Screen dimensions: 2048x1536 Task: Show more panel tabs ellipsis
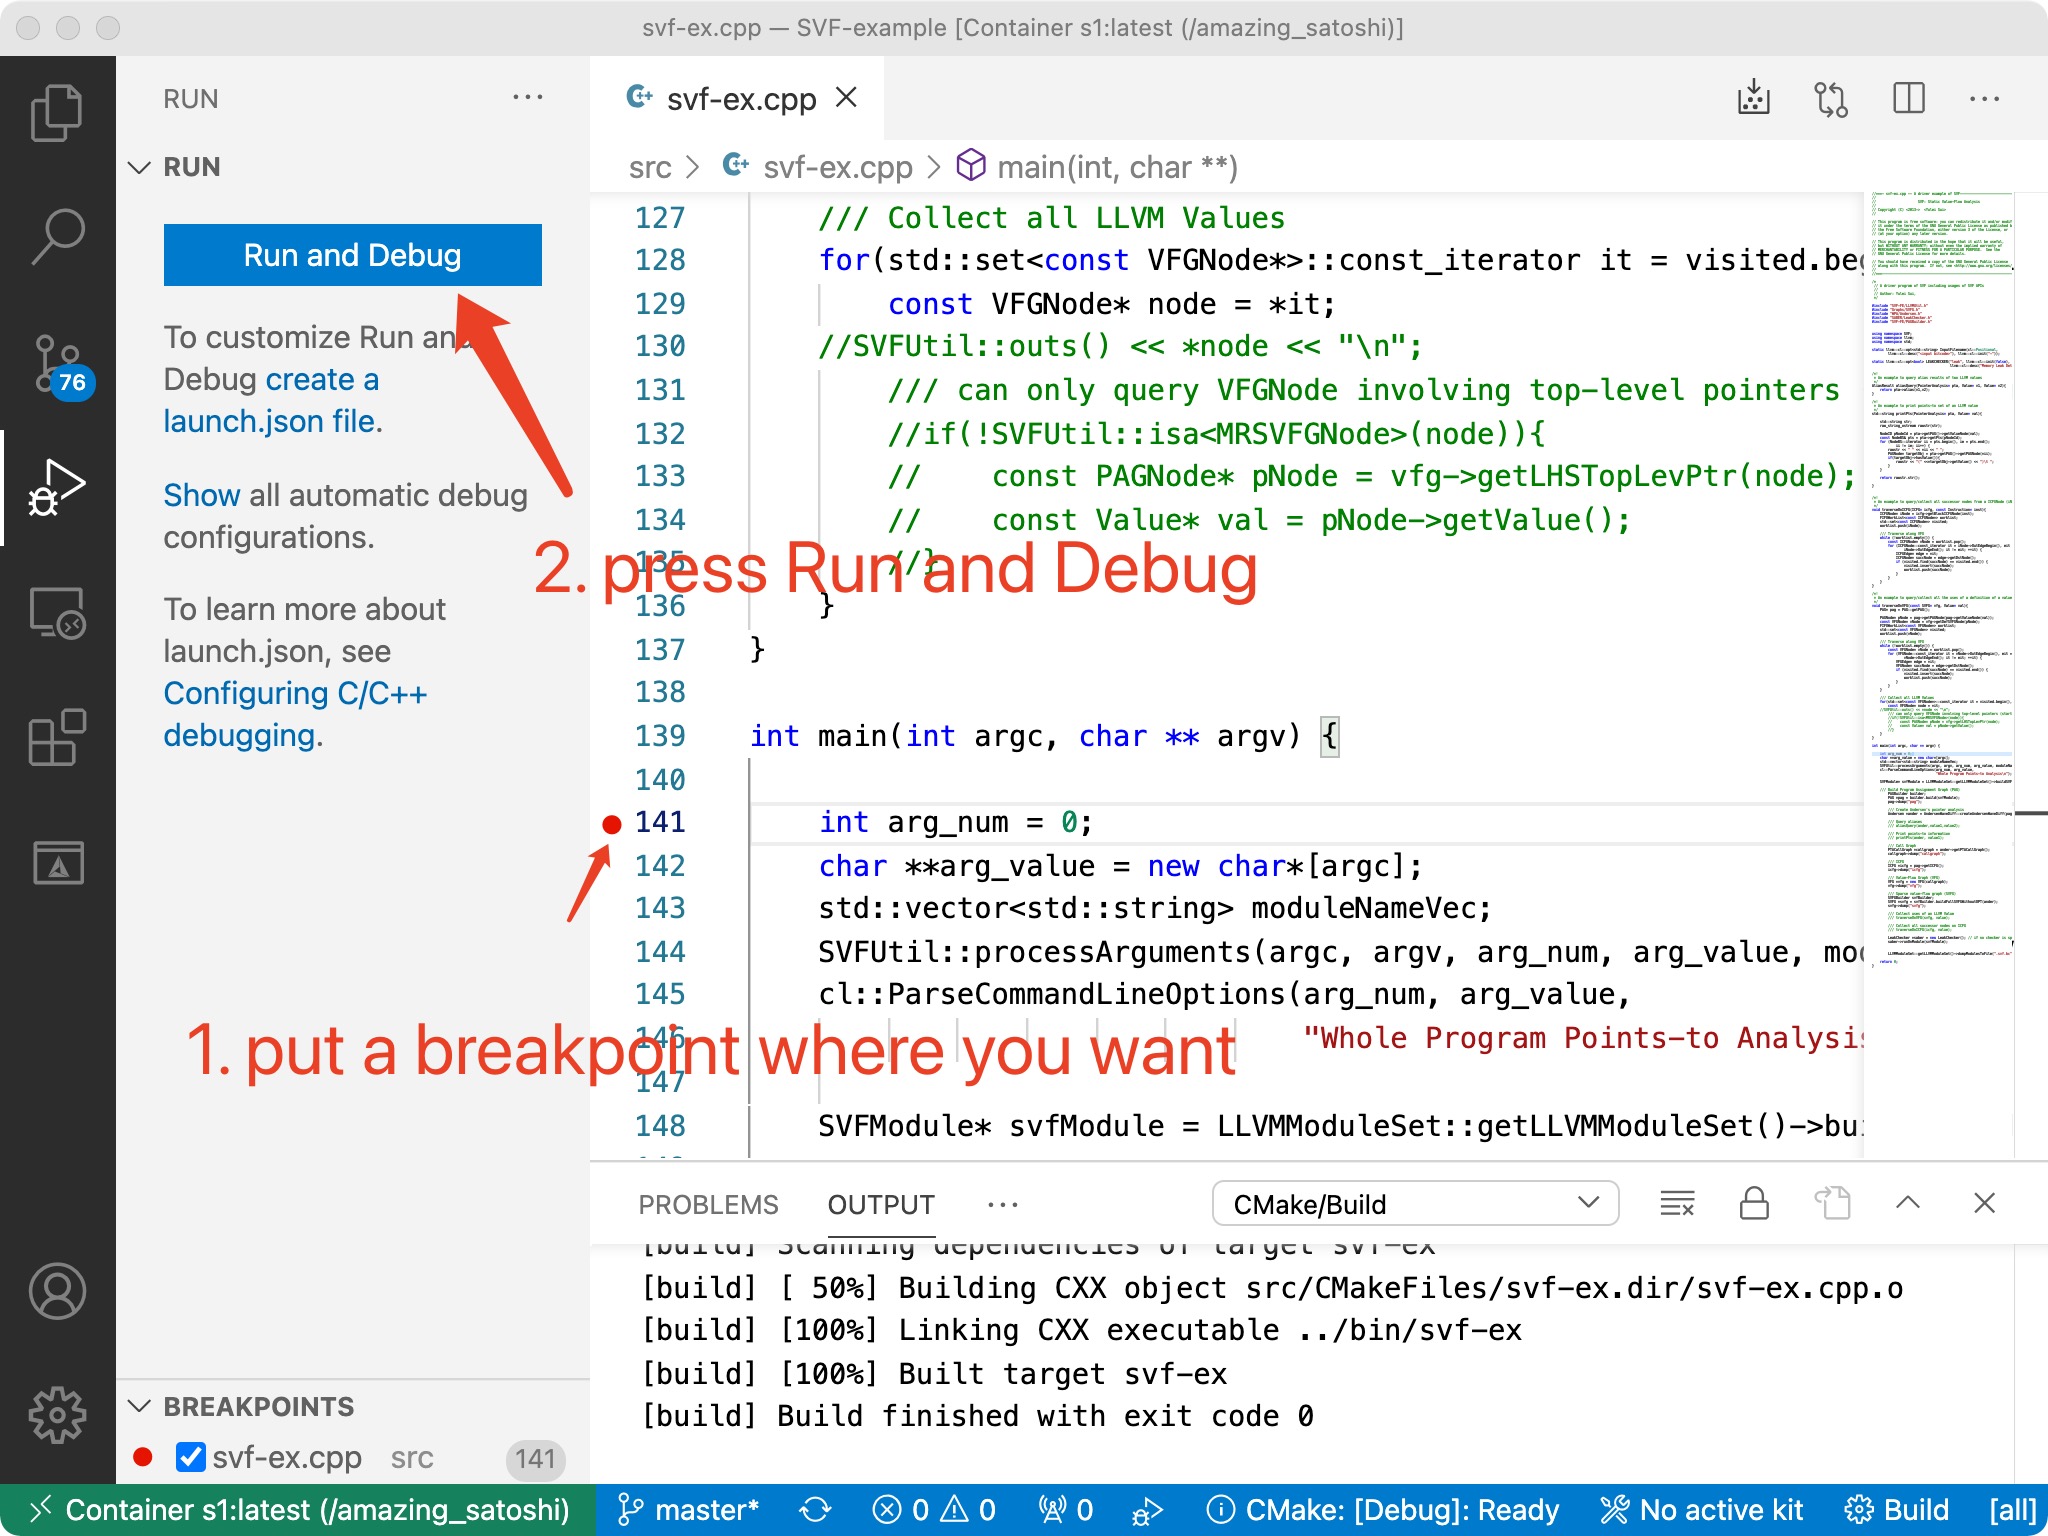click(x=1002, y=1204)
